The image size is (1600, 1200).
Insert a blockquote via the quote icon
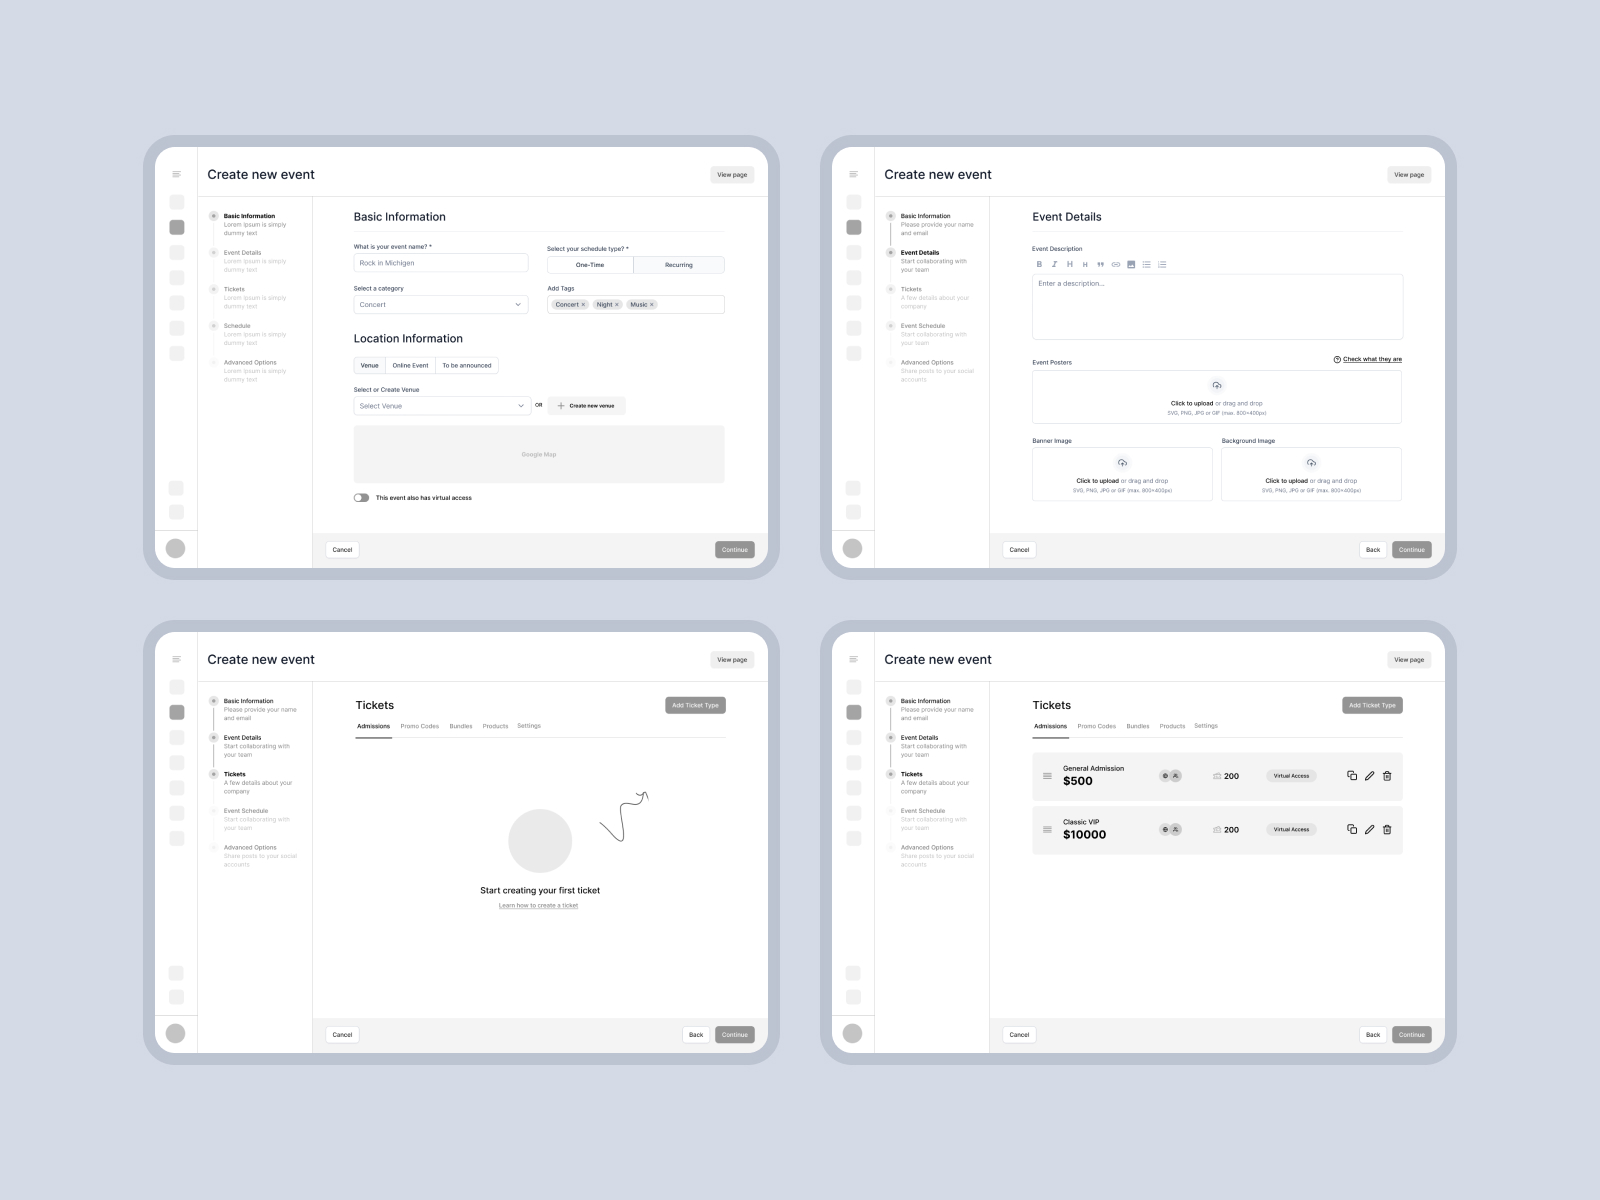1100,265
